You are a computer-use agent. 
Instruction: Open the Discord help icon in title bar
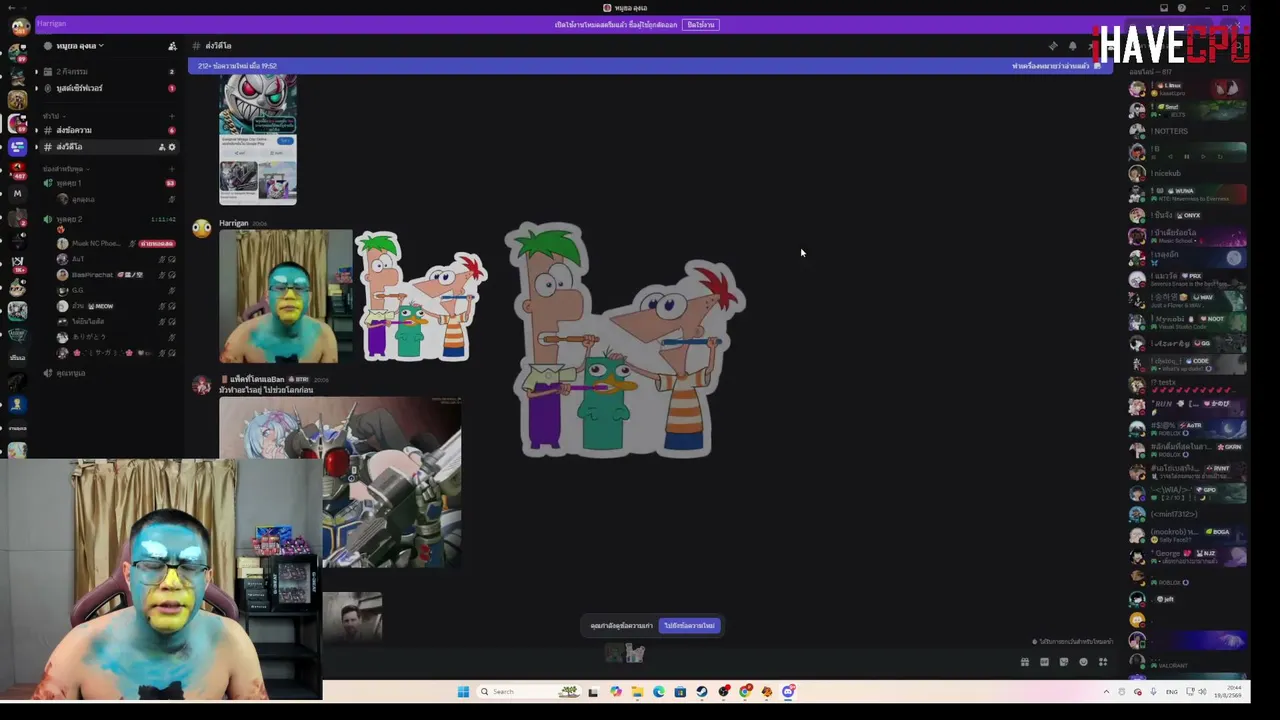pyautogui.click(x=1182, y=8)
